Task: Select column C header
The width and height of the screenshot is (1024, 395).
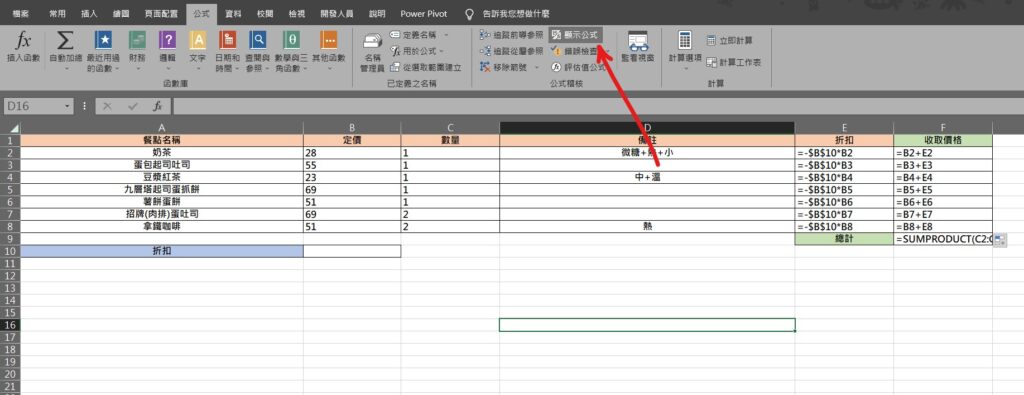Action: (450, 128)
